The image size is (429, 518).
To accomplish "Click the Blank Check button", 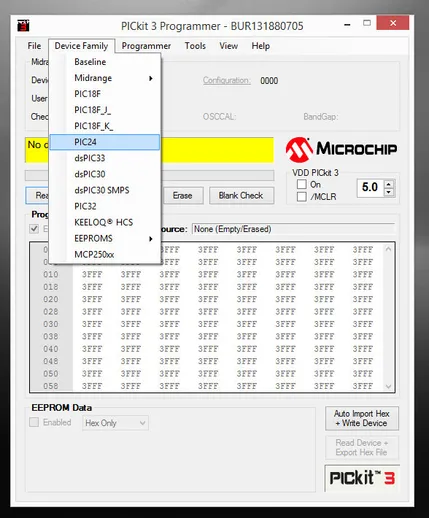I will tap(241, 195).
